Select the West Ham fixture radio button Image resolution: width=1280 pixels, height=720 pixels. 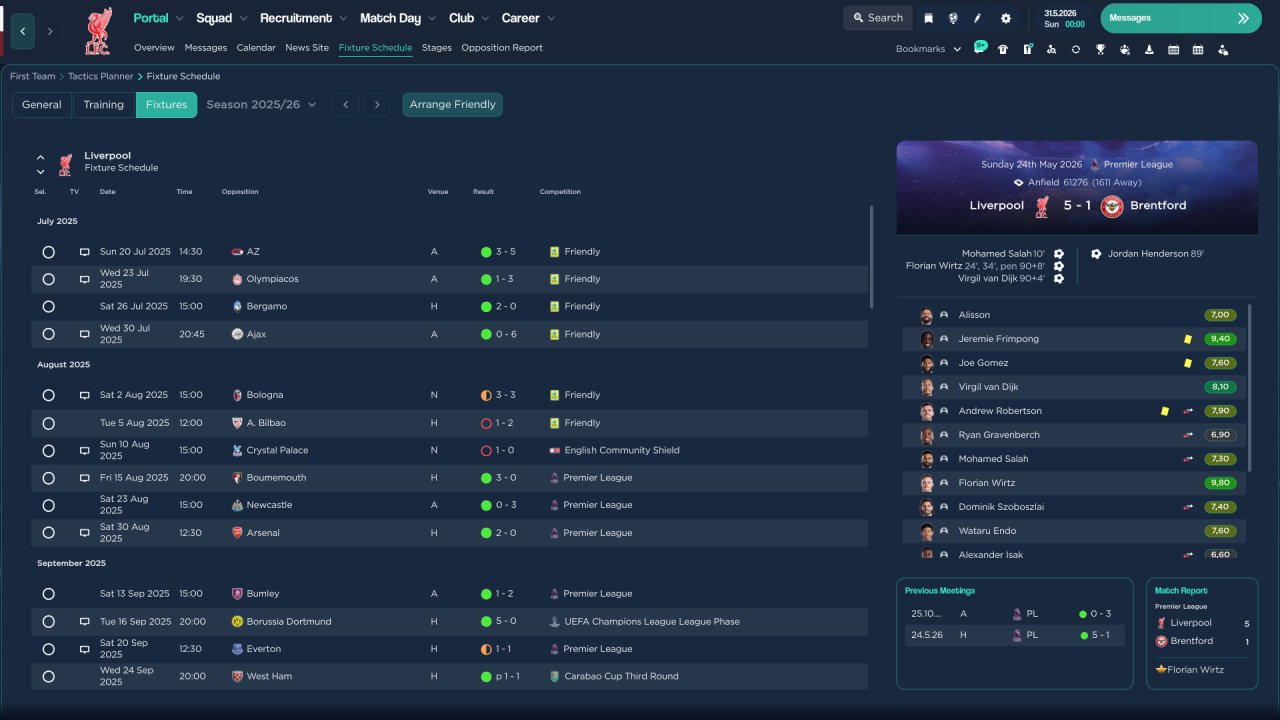pos(48,677)
